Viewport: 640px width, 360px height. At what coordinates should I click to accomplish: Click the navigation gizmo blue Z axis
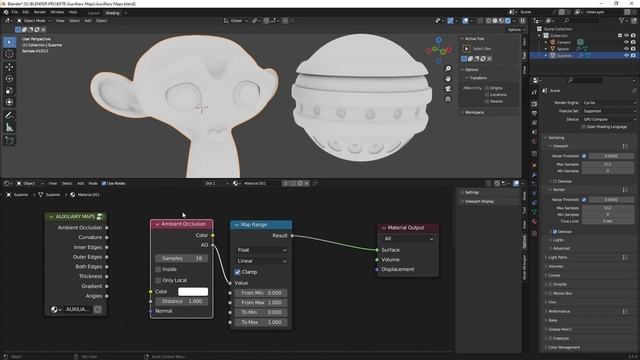pyautogui.click(x=439, y=40)
